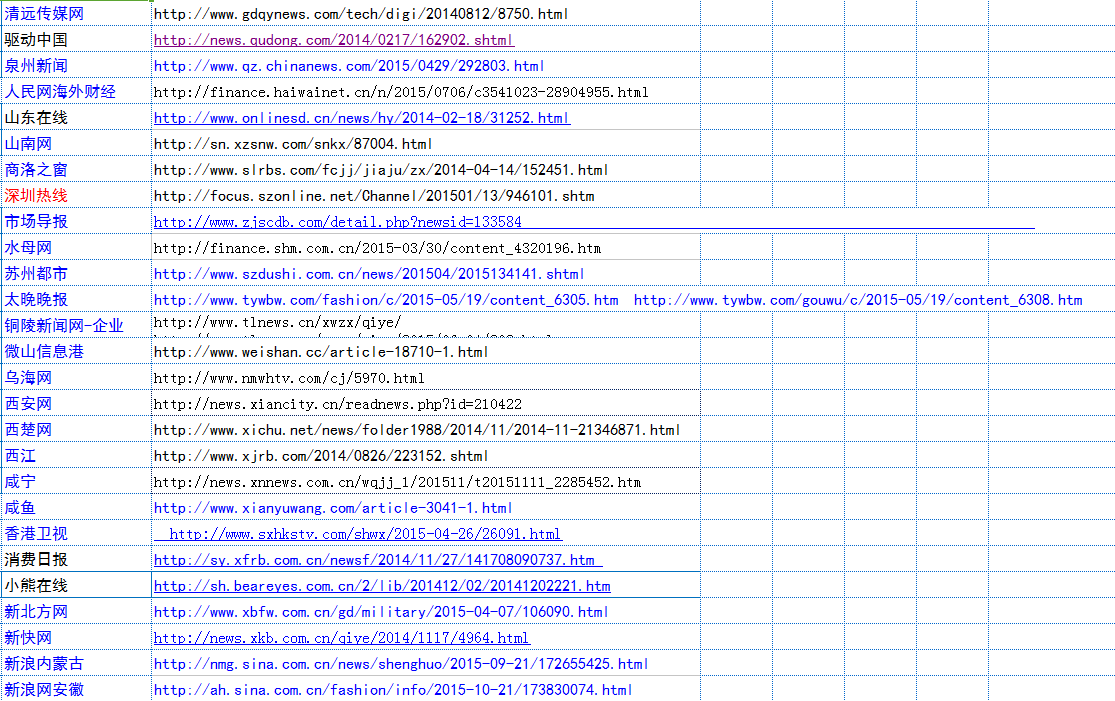Screen dimensions: 1115x701
Task: Click the ah.sina.com.cn URL cell
Action: pos(426,690)
